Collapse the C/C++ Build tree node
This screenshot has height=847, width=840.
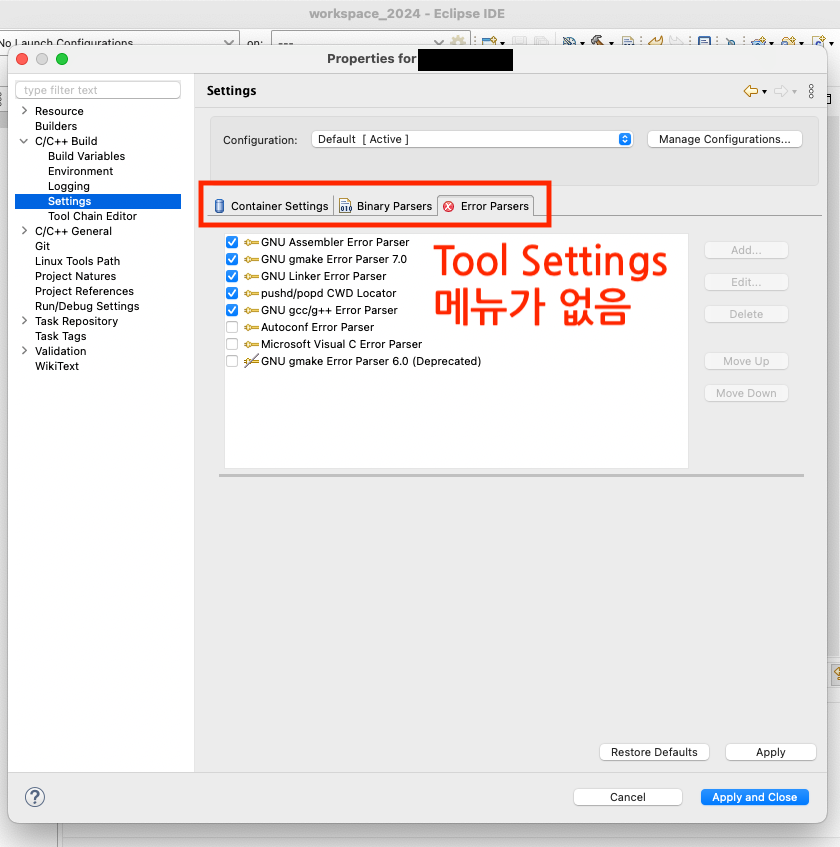pos(24,141)
